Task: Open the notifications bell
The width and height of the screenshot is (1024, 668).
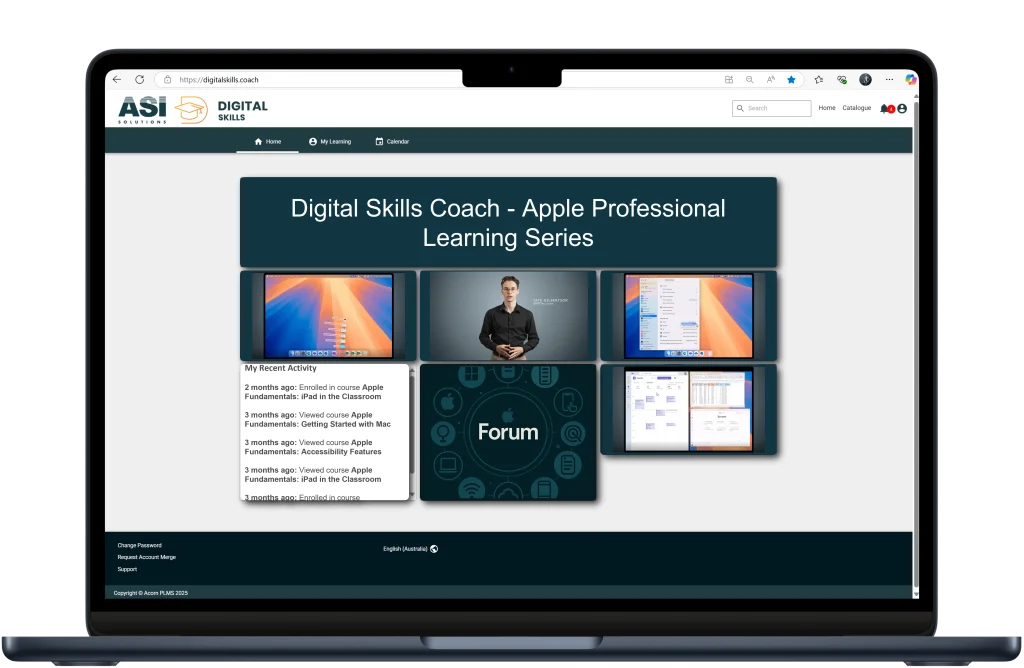Action: click(886, 108)
